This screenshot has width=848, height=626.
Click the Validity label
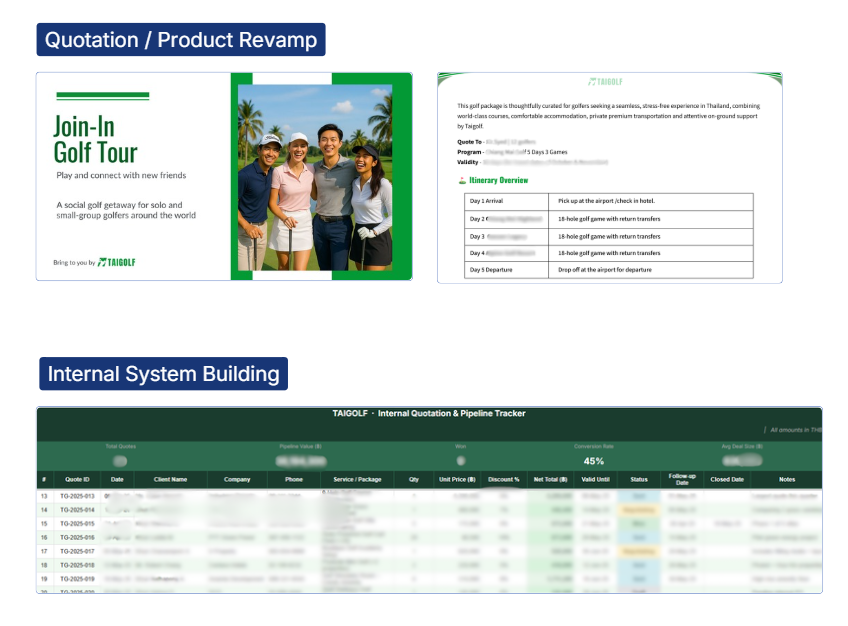point(468,162)
